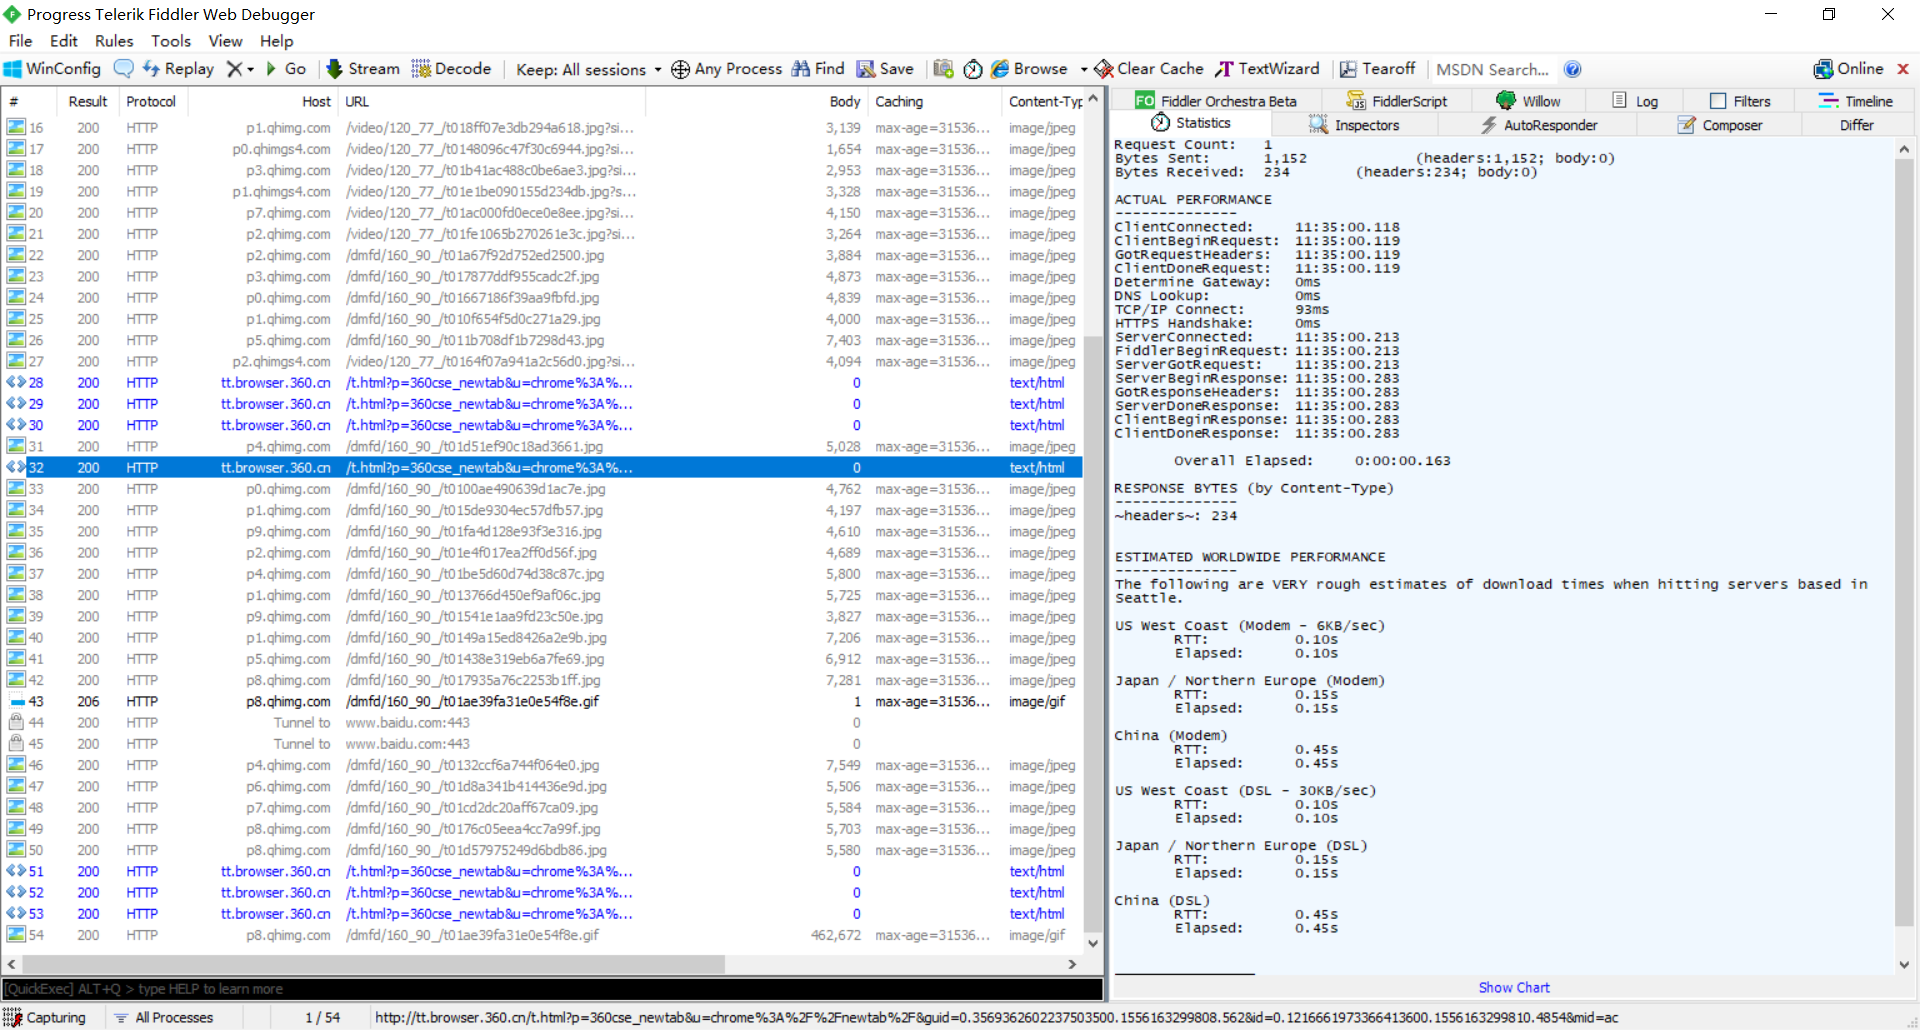Click the Tearoff toolbar button
The width and height of the screenshot is (1920, 1030).
[1377, 69]
